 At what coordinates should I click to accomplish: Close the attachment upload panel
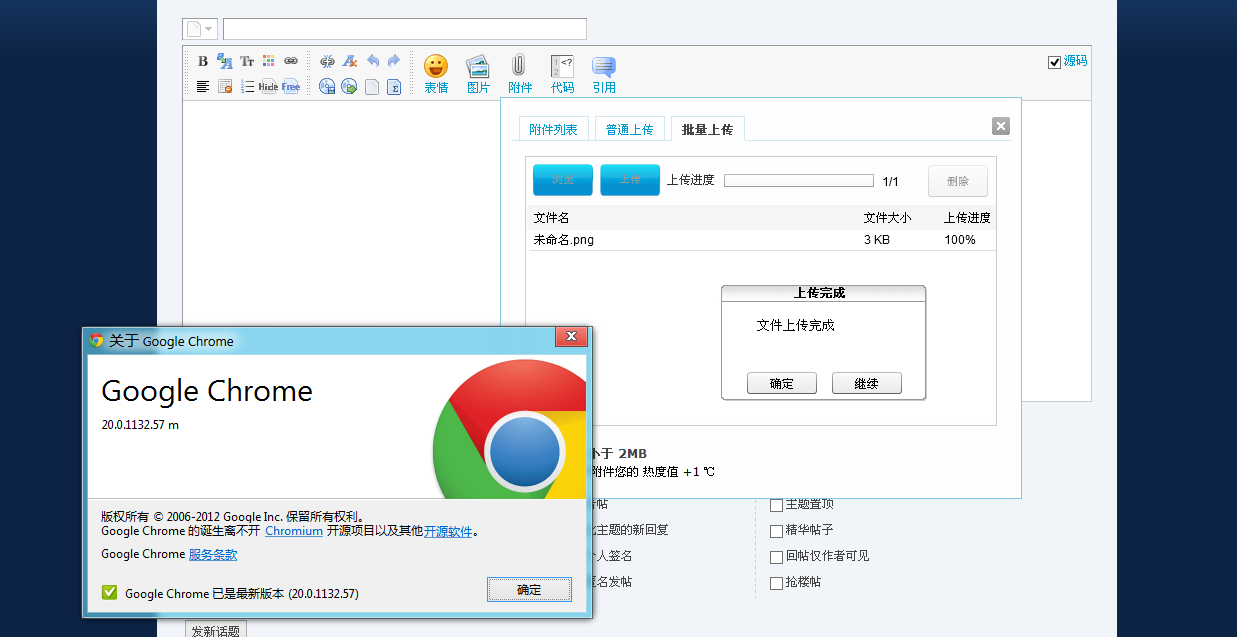pos(1001,126)
